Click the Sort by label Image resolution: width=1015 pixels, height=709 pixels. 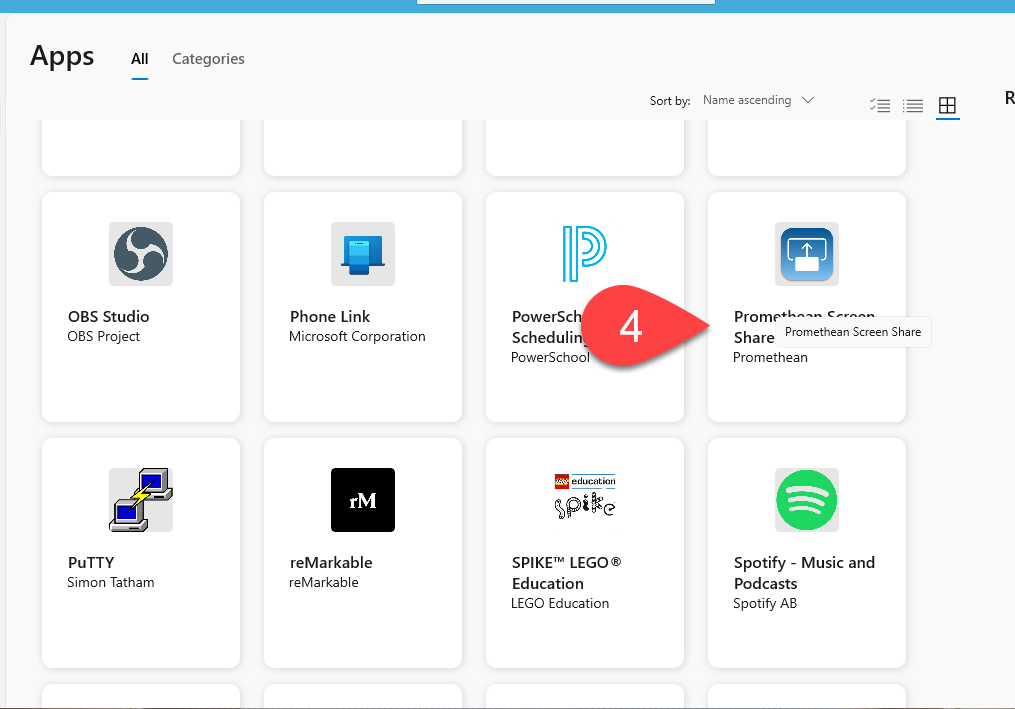(x=670, y=101)
